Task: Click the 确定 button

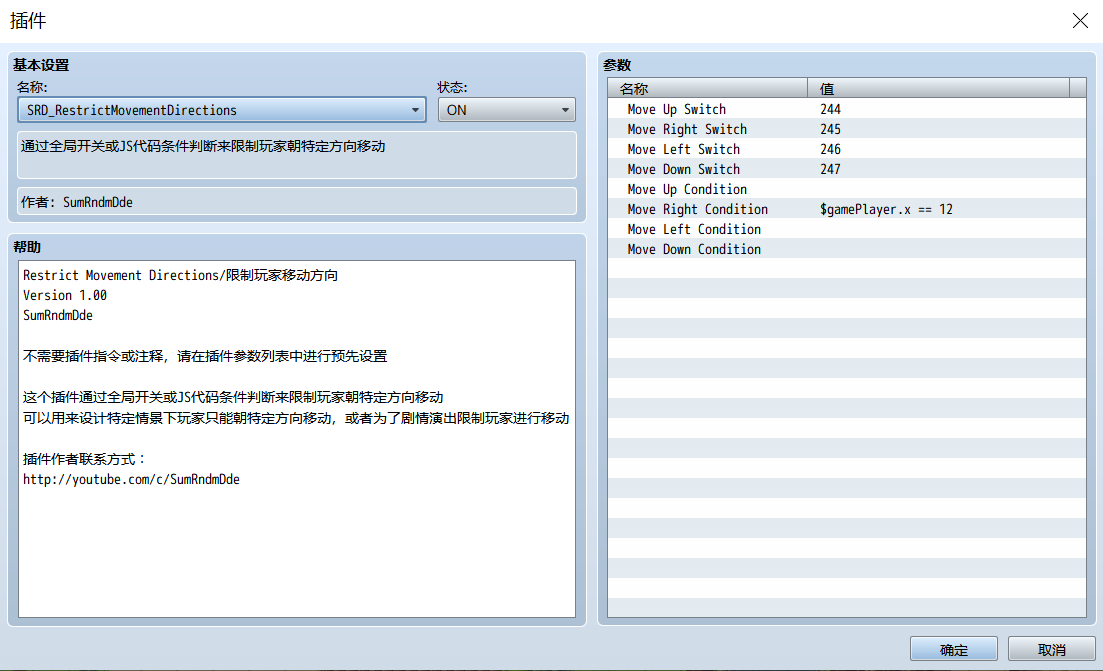Action: click(953, 649)
